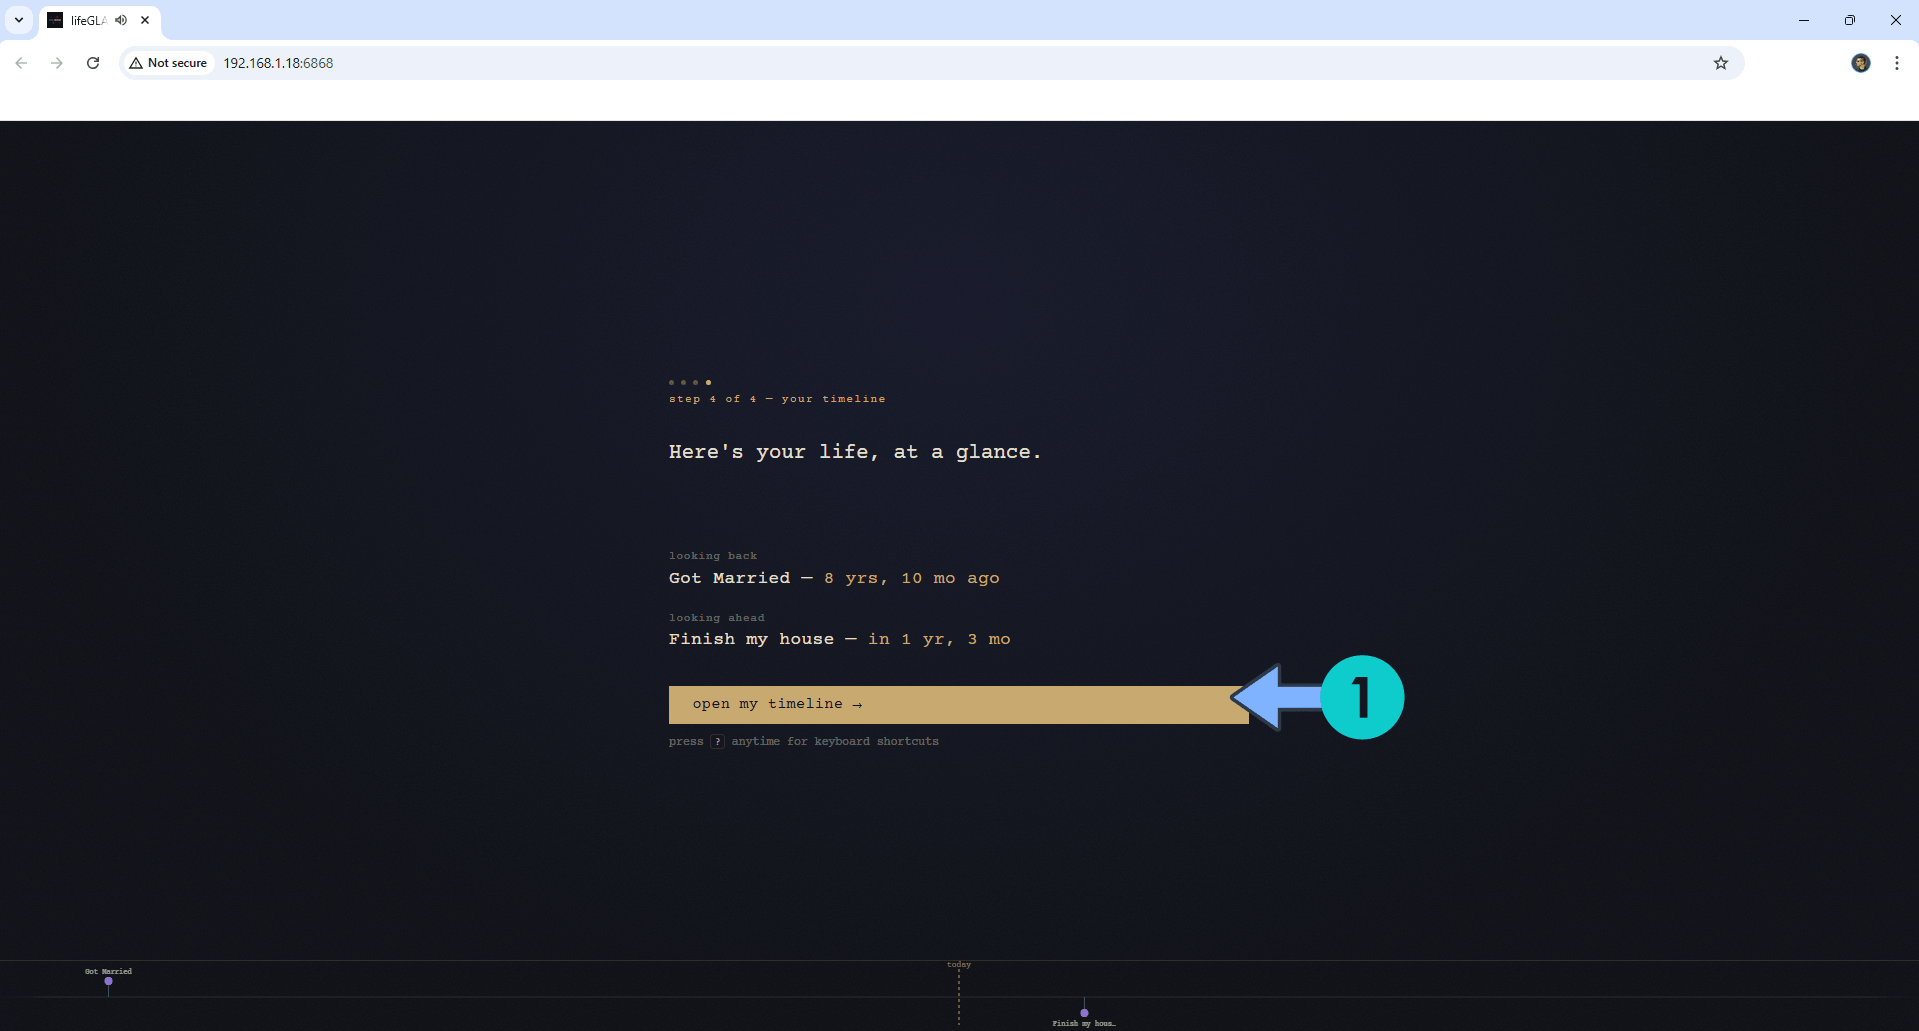Click the first step progress dot
This screenshot has height=1031, width=1919.
[x=671, y=382]
